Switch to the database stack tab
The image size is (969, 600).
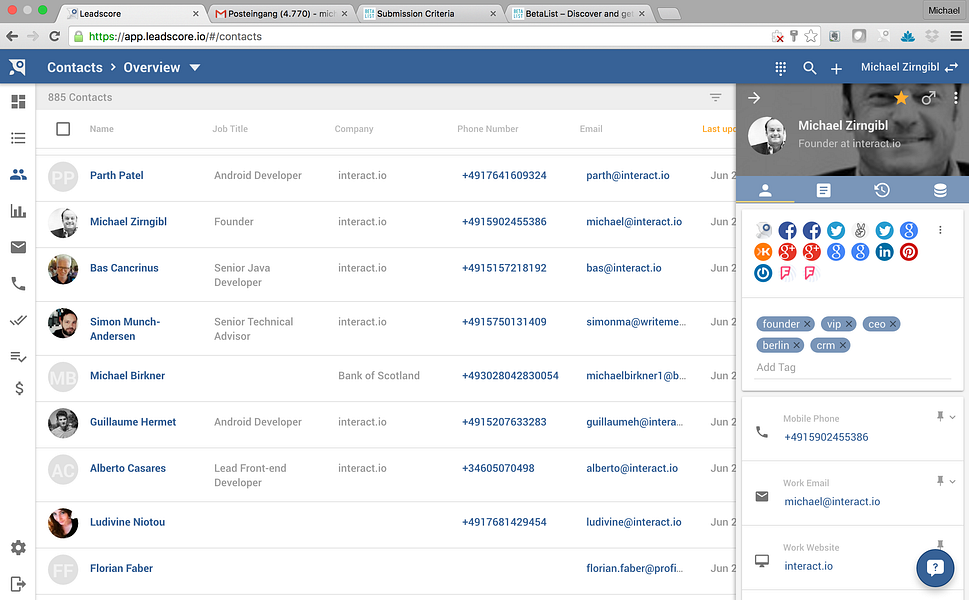(940, 190)
